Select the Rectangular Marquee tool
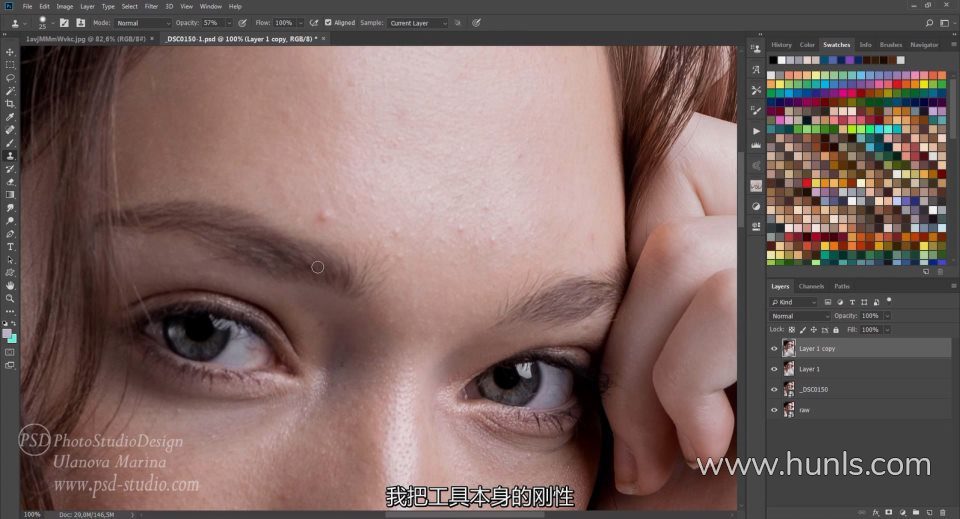Image resolution: width=960 pixels, height=519 pixels. pyautogui.click(x=10, y=65)
